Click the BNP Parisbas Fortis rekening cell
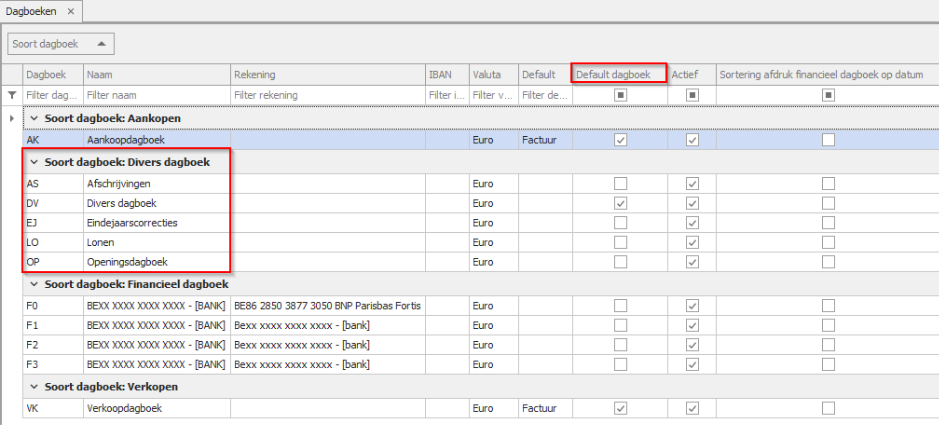This screenshot has height=426, width=939. point(327,306)
